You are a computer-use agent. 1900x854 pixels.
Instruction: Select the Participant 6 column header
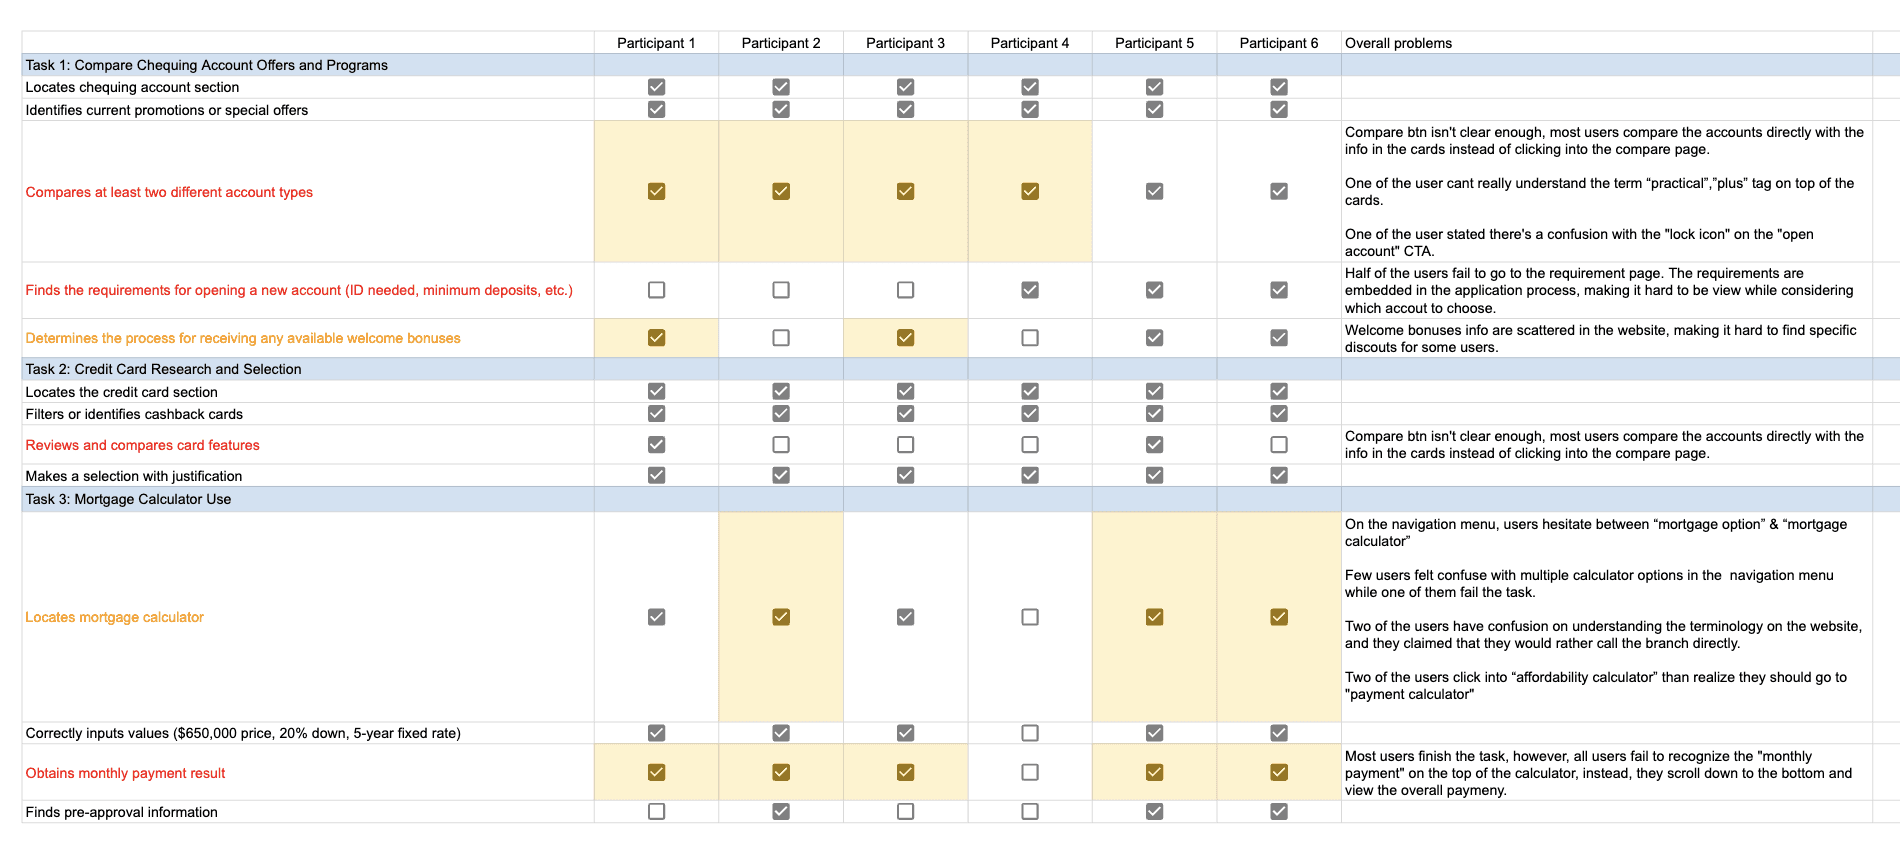(1279, 43)
